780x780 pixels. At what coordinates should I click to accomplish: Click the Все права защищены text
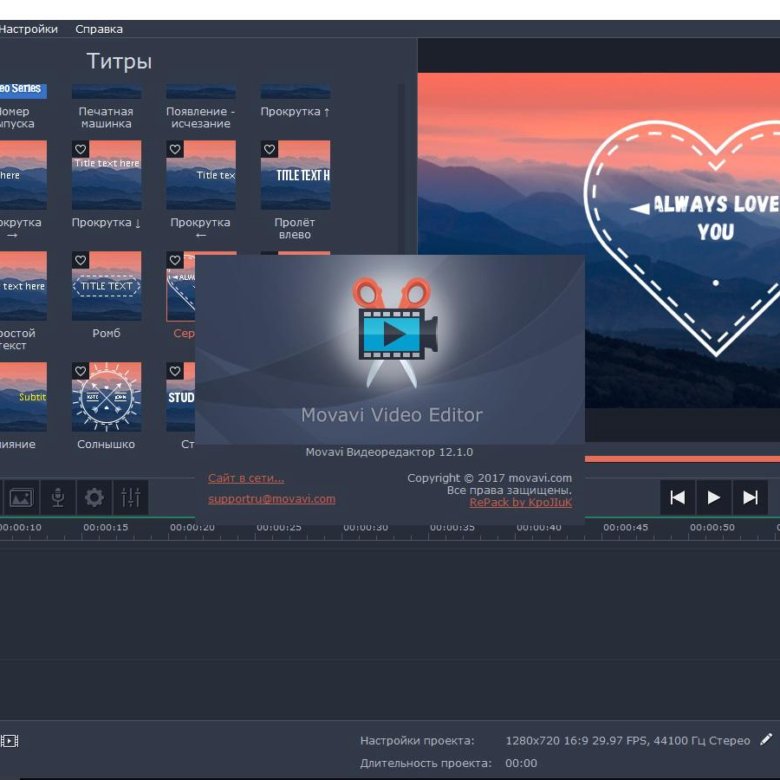coord(509,490)
